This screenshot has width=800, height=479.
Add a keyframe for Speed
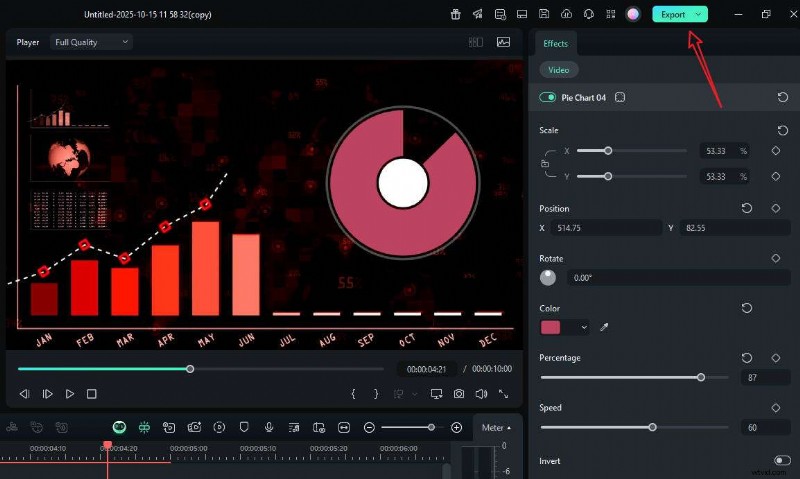click(x=776, y=408)
